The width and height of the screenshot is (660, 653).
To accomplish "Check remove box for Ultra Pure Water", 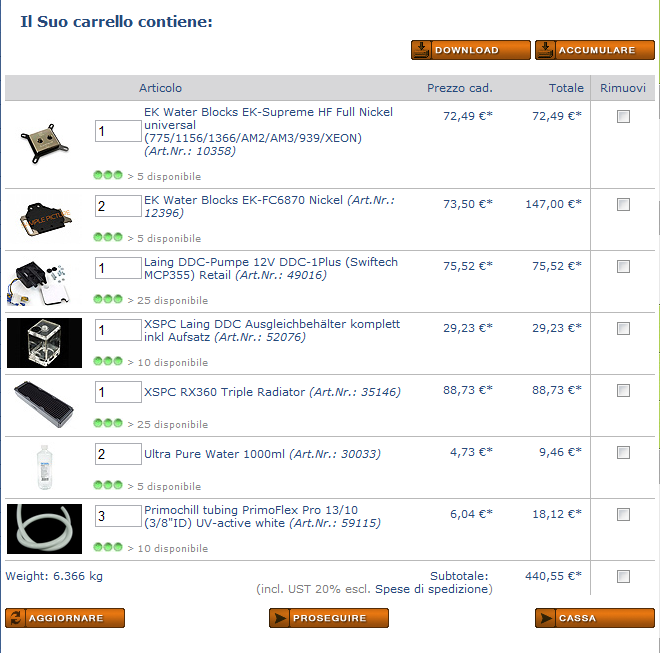I will [623, 453].
